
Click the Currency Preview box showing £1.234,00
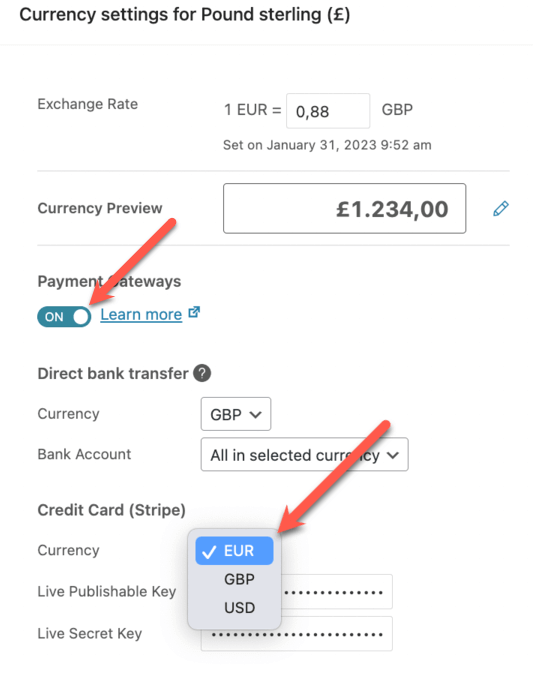tap(344, 209)
